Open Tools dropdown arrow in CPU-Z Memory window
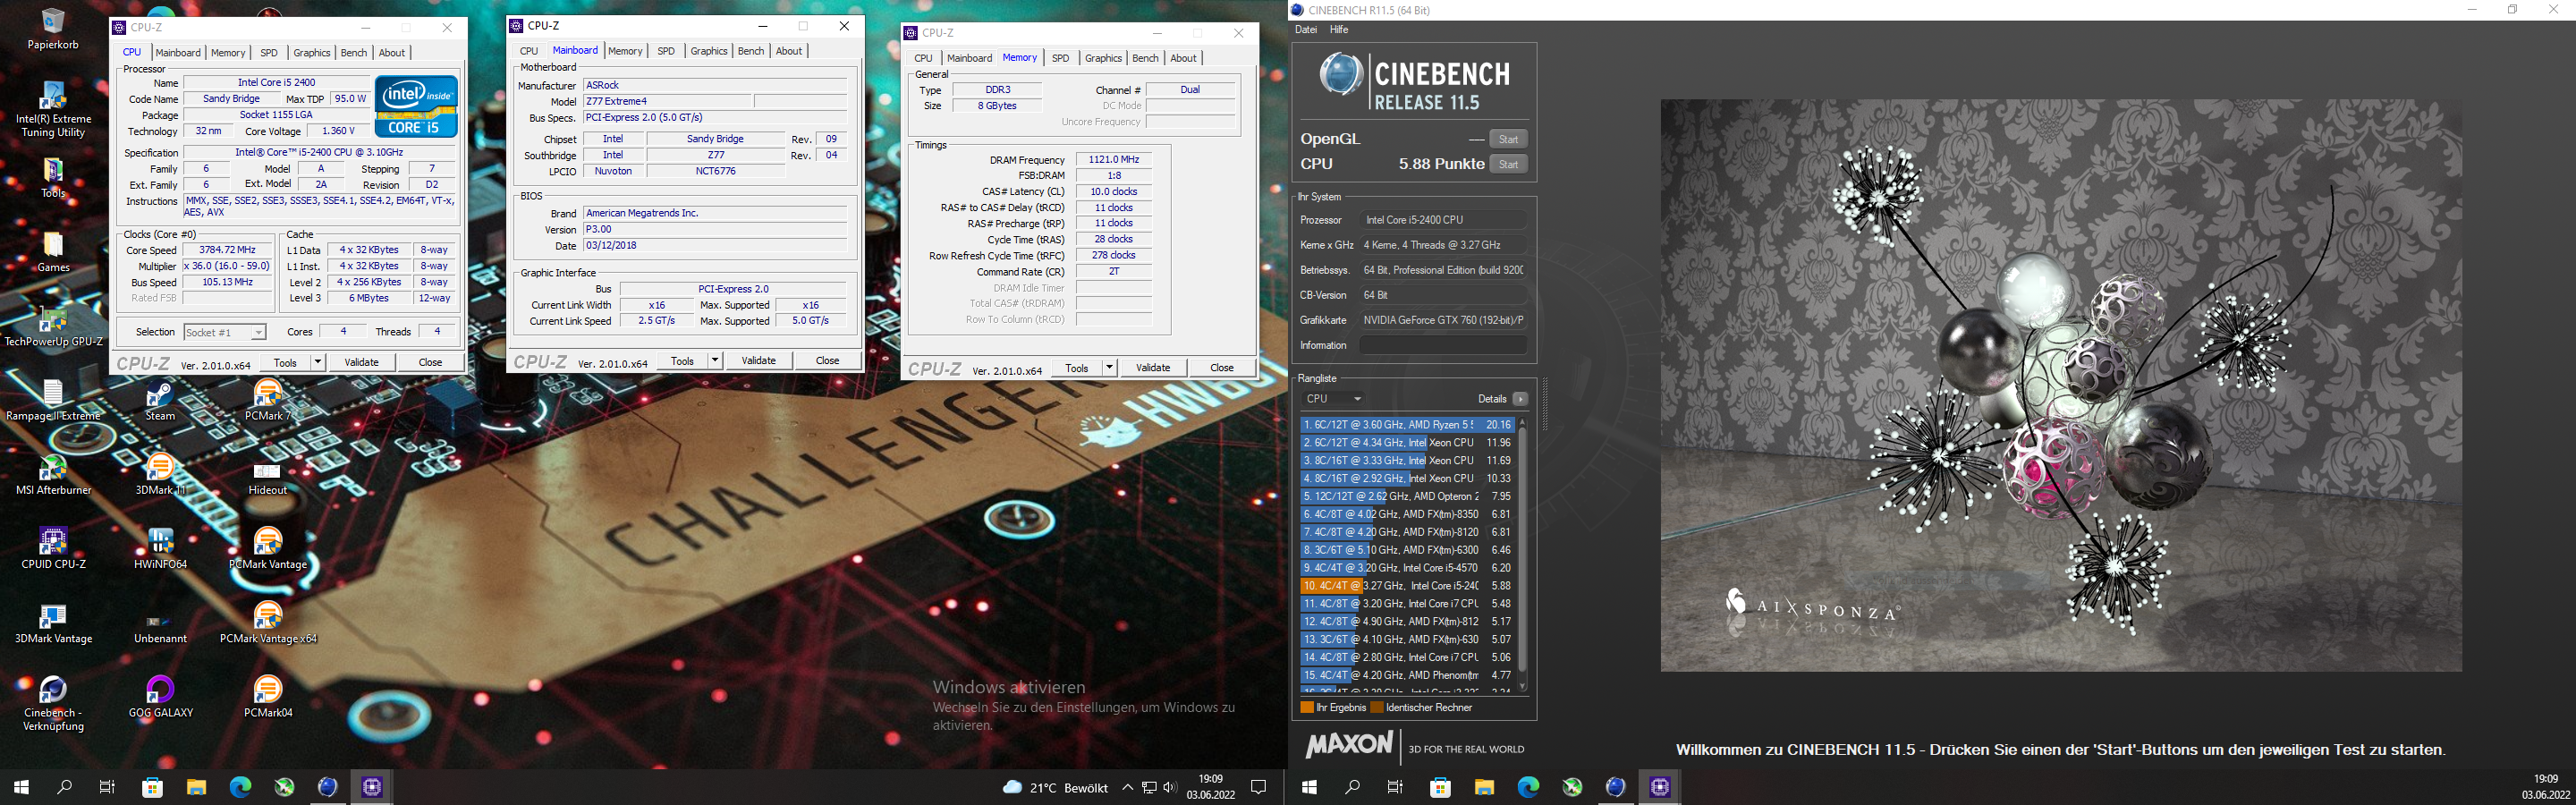The width and height of the screenshot is (2576, 805). click(x=1109, y=367)
